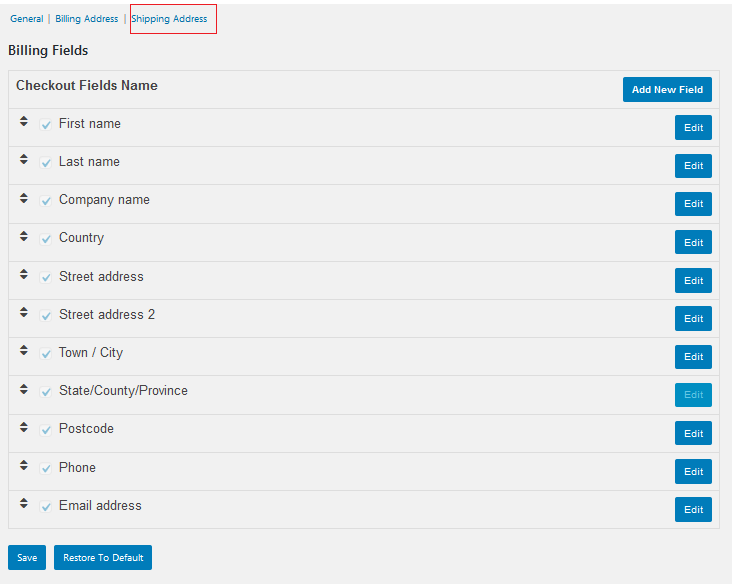Click the sort handle for State/County/Province
Image resolution: width=732 pixels, height=584 pixels.
[x=24, y=389]
